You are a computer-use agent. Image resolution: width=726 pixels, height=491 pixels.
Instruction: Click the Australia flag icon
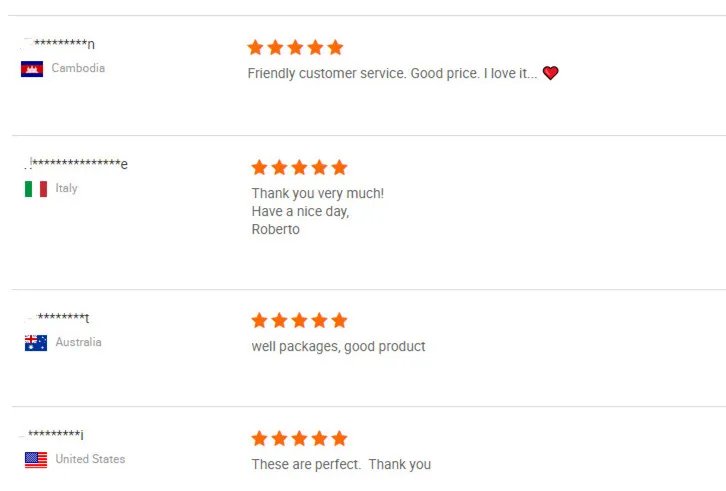coord(36,343)
